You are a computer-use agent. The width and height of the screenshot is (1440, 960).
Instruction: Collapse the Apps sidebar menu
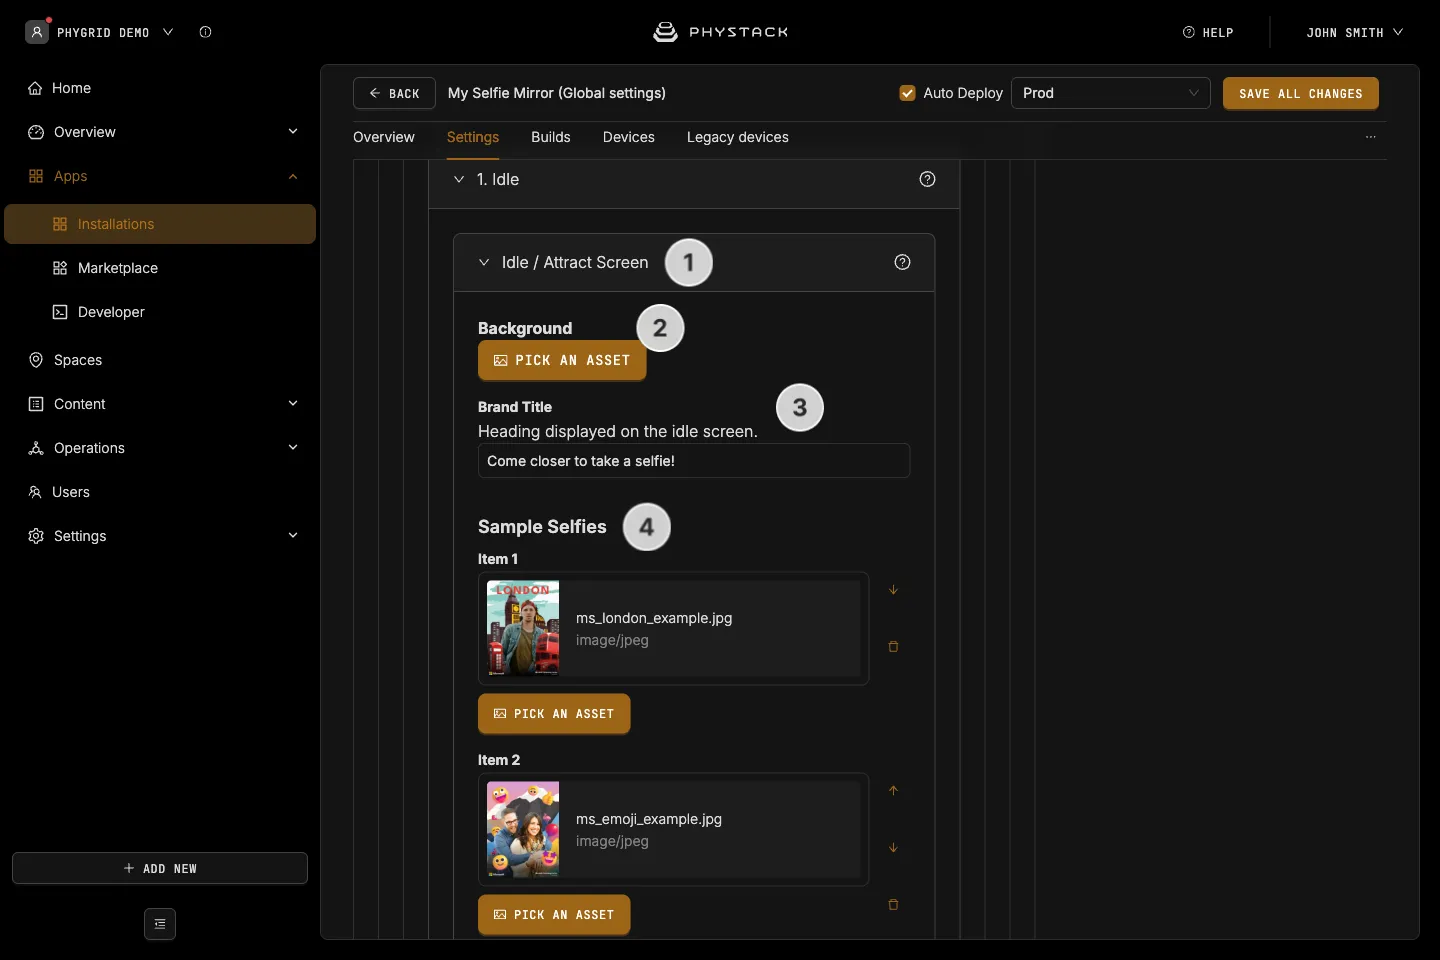tap(293, 176)
